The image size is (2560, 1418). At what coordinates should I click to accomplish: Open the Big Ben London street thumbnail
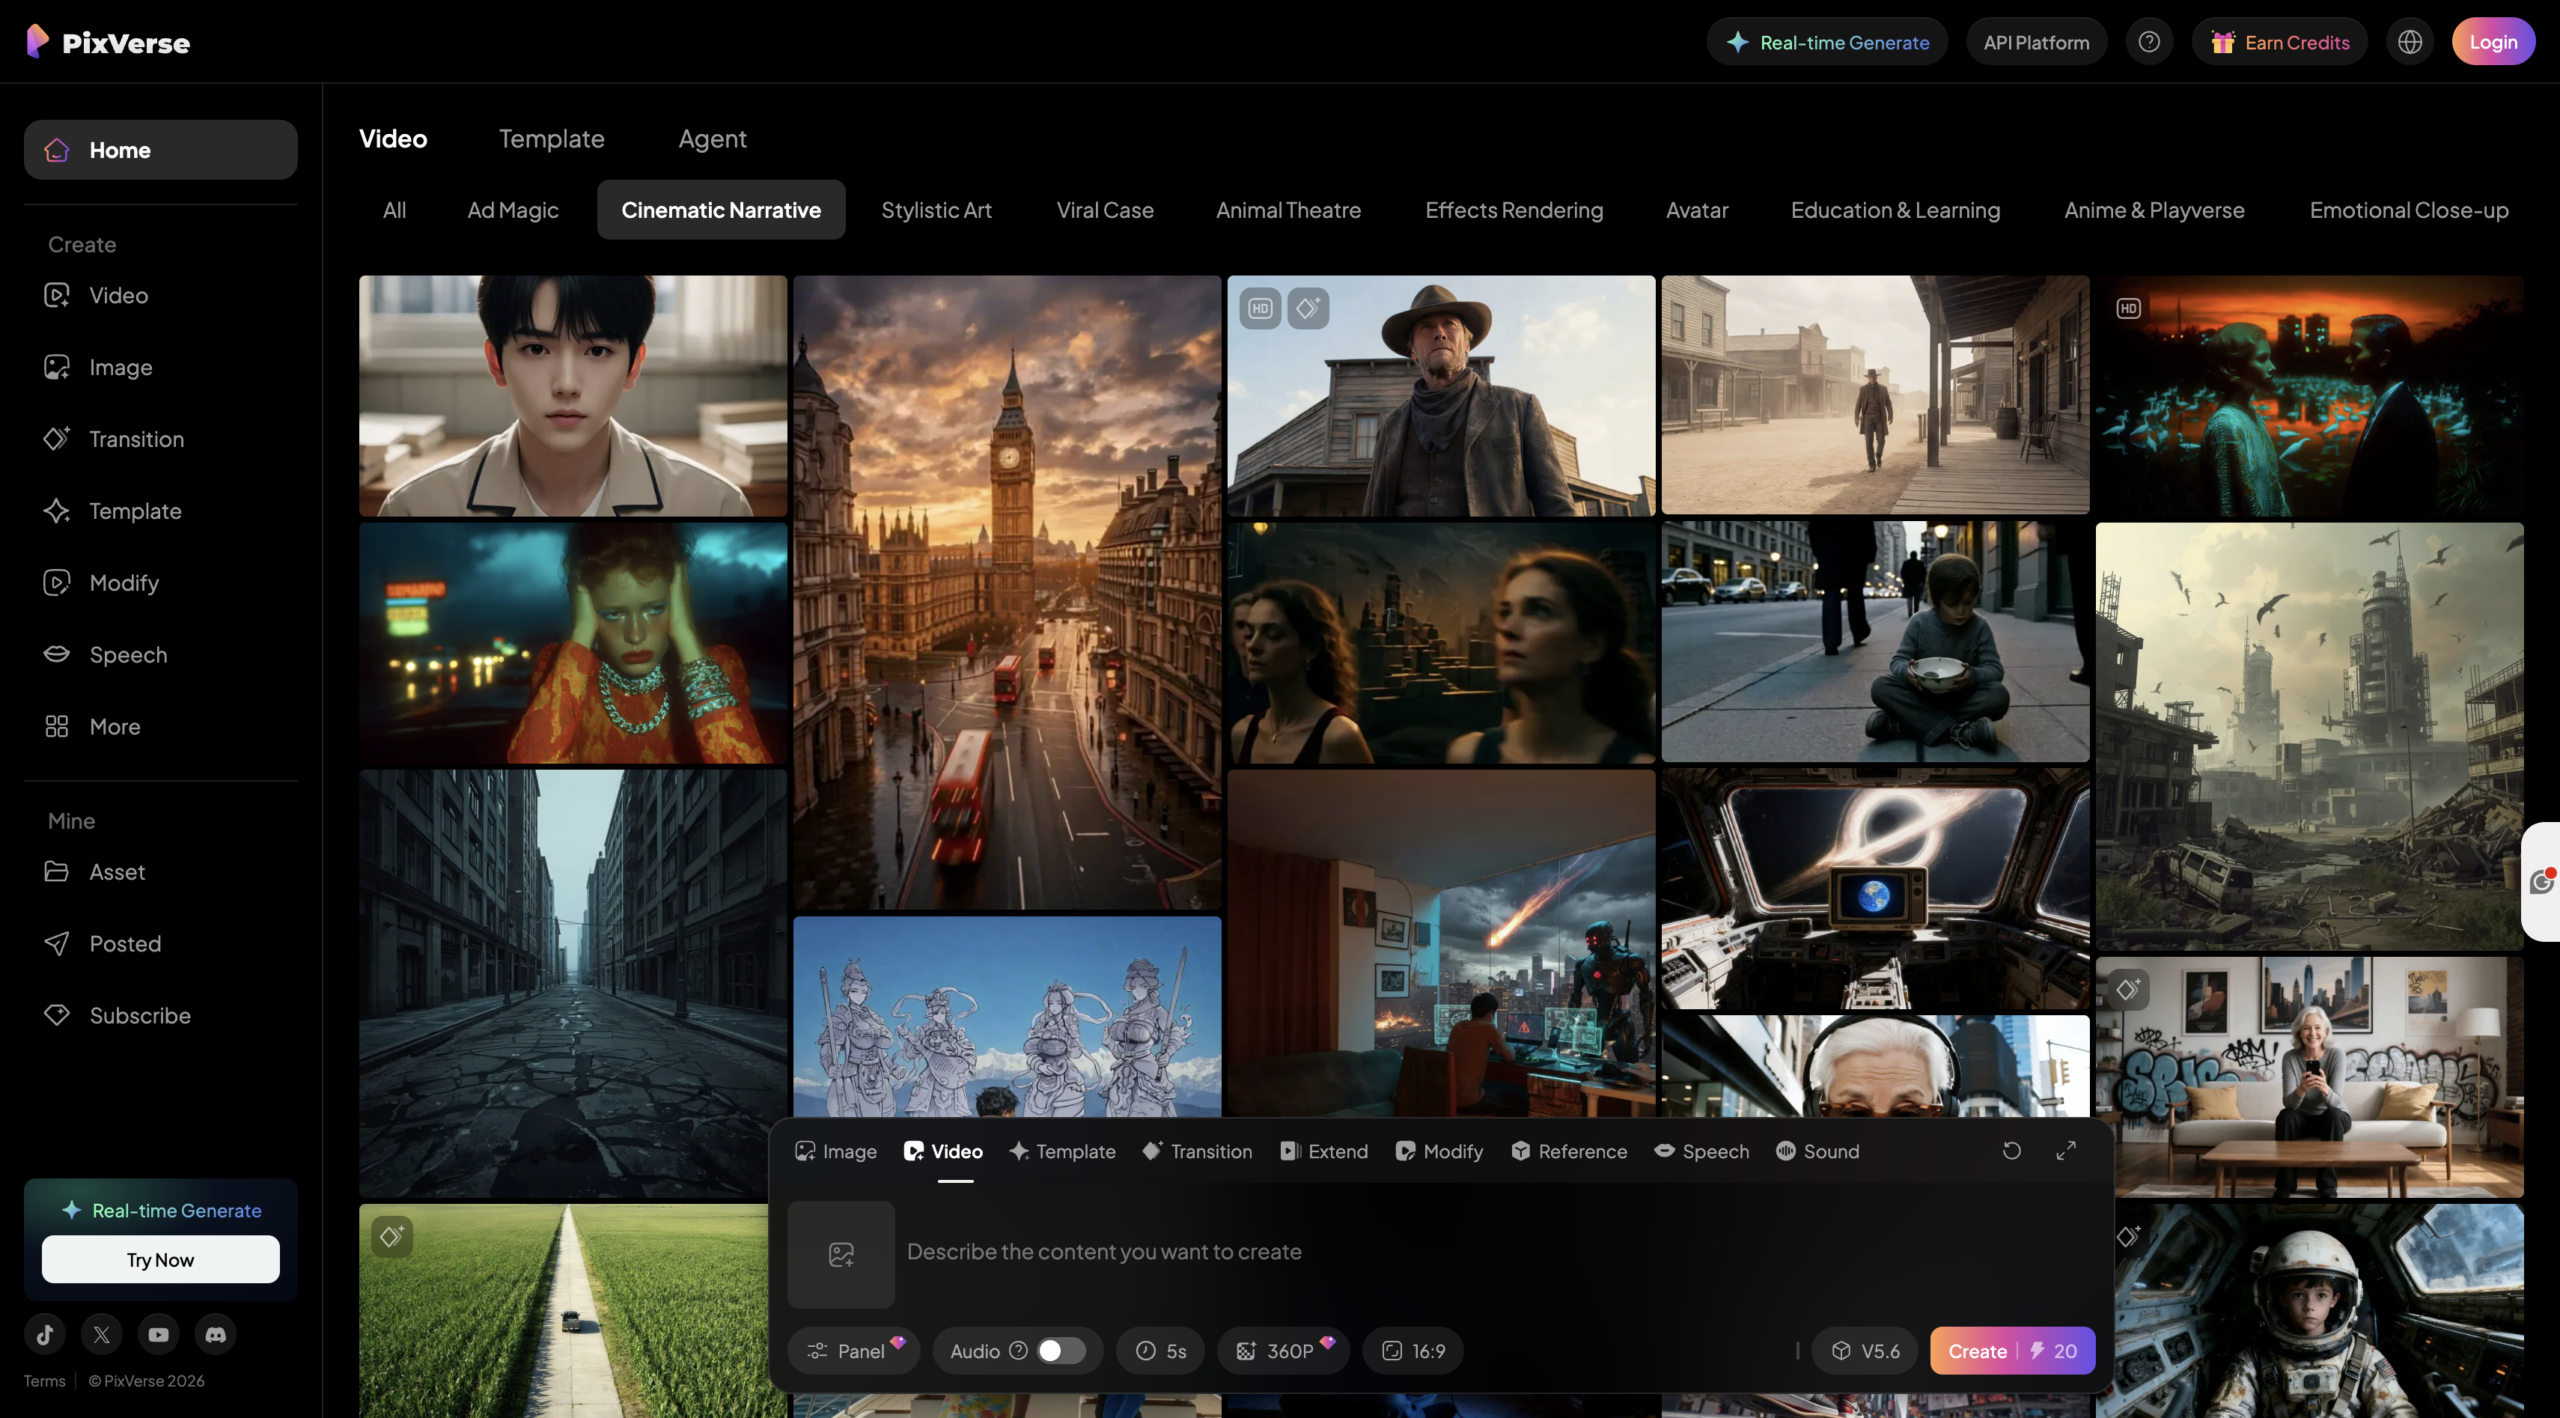point(1007,592)
